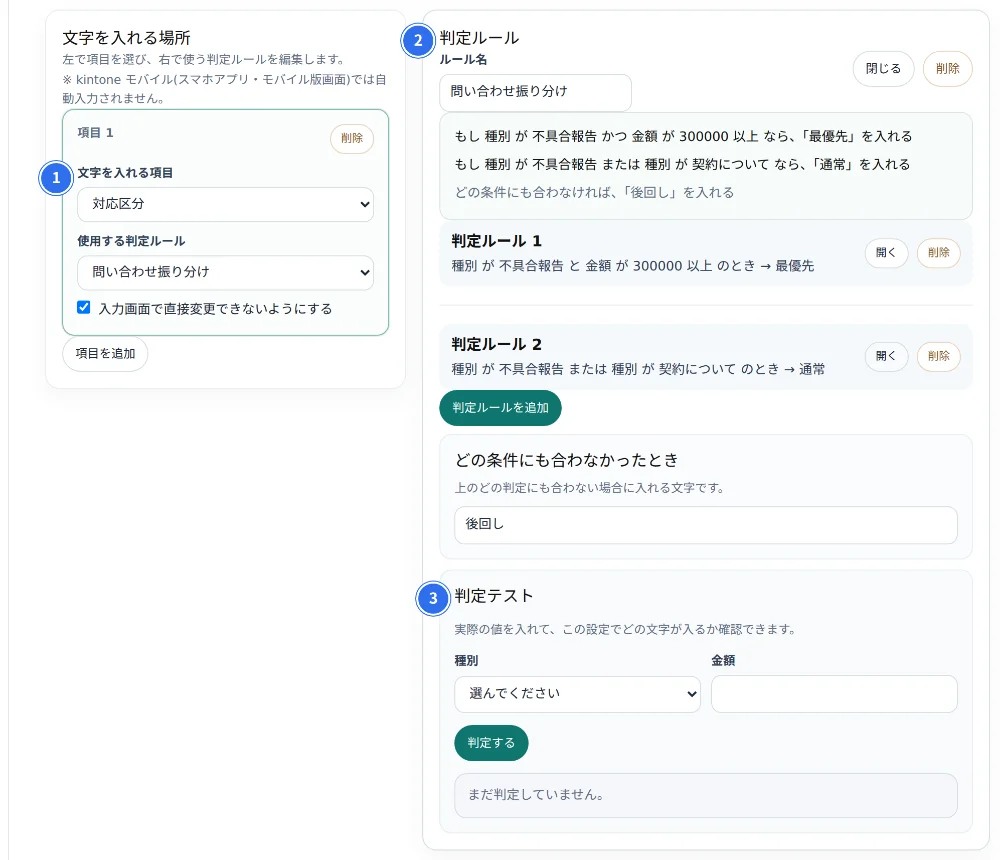Click the 文字を入れる場所 heading
Screen dimensions: 1000x860
pos(126,38)
